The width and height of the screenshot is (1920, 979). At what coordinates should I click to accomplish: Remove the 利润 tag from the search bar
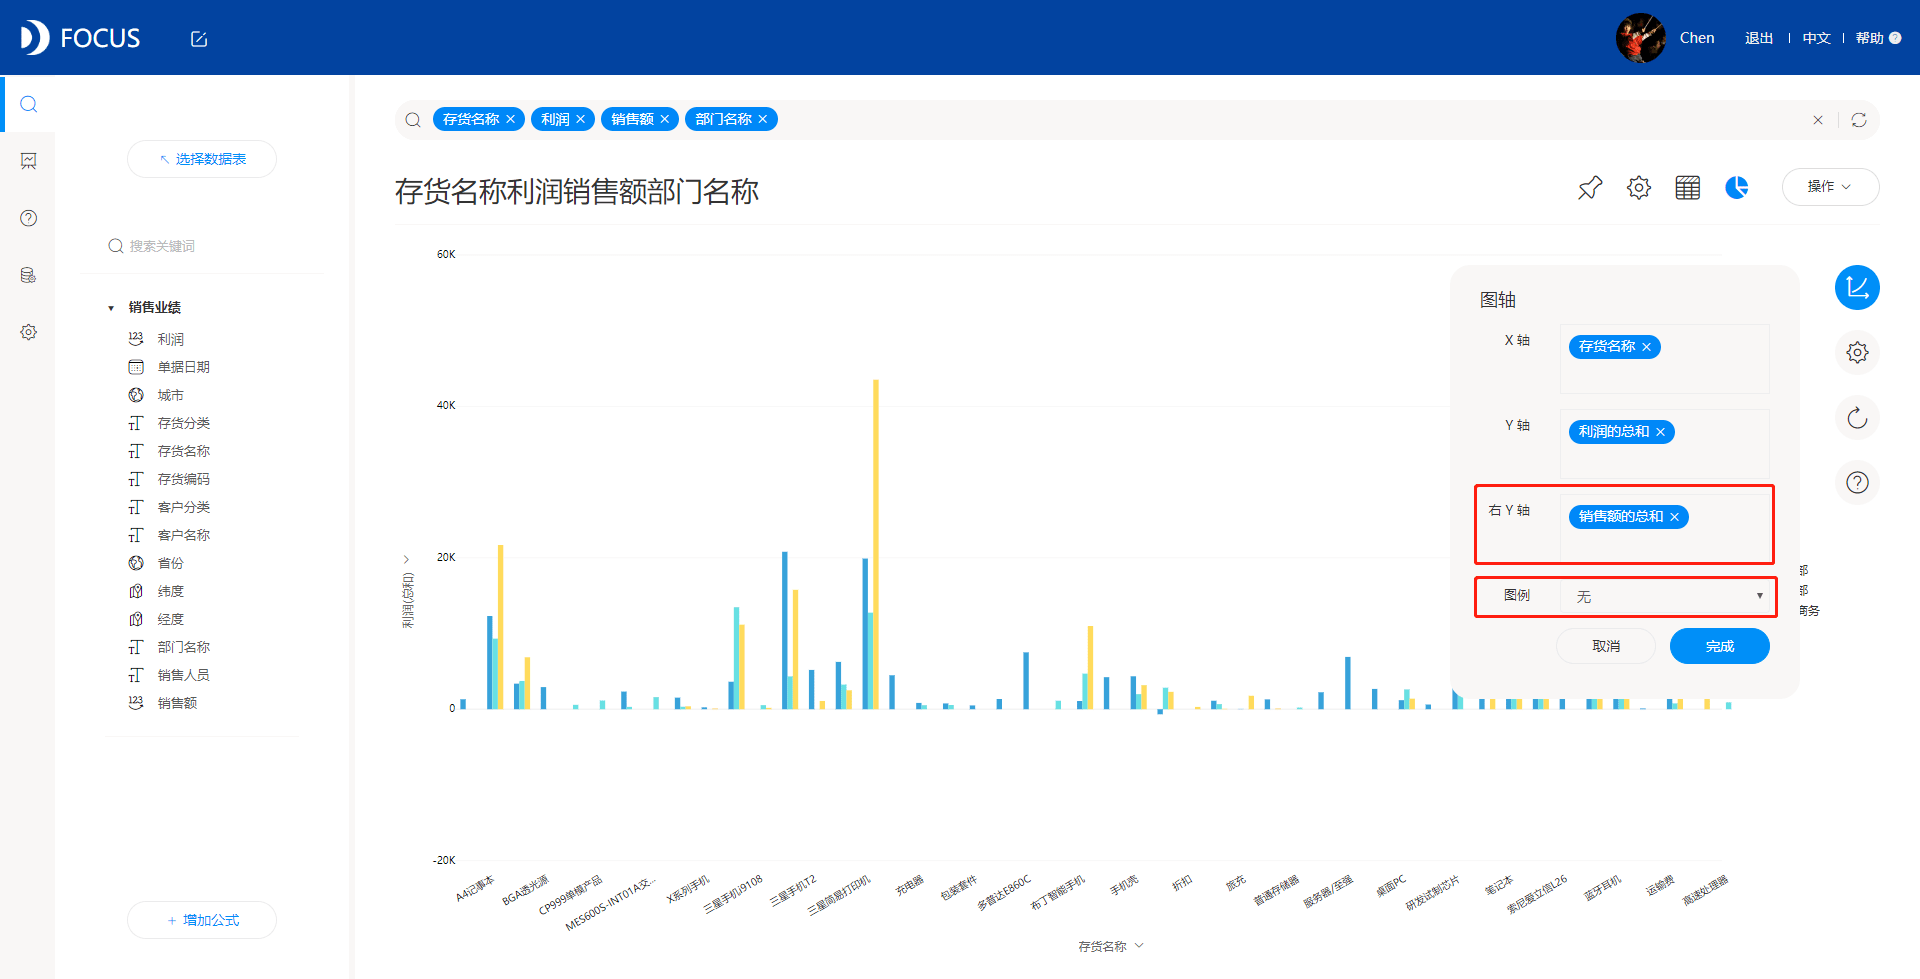click(x=580, y=119)
